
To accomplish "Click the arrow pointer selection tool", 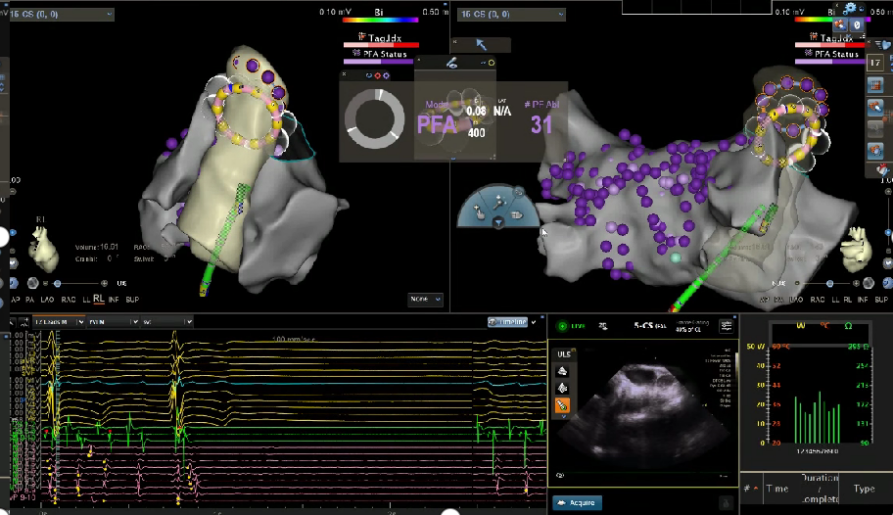I will coord(481,44).
